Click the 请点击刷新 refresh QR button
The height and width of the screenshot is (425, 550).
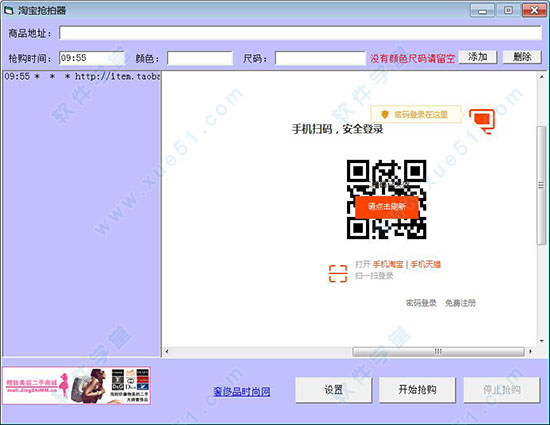[x=387, y=206]
